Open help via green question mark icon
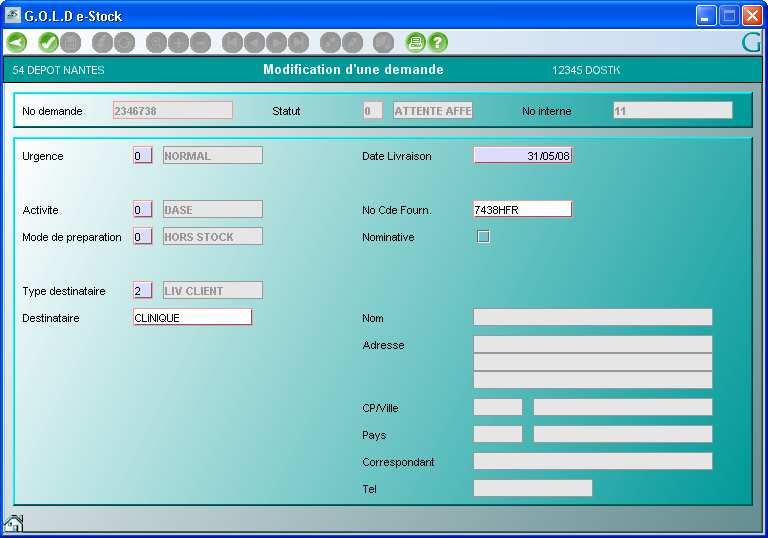Viewport: 768px width, 538px height. [x=437, y=42]
